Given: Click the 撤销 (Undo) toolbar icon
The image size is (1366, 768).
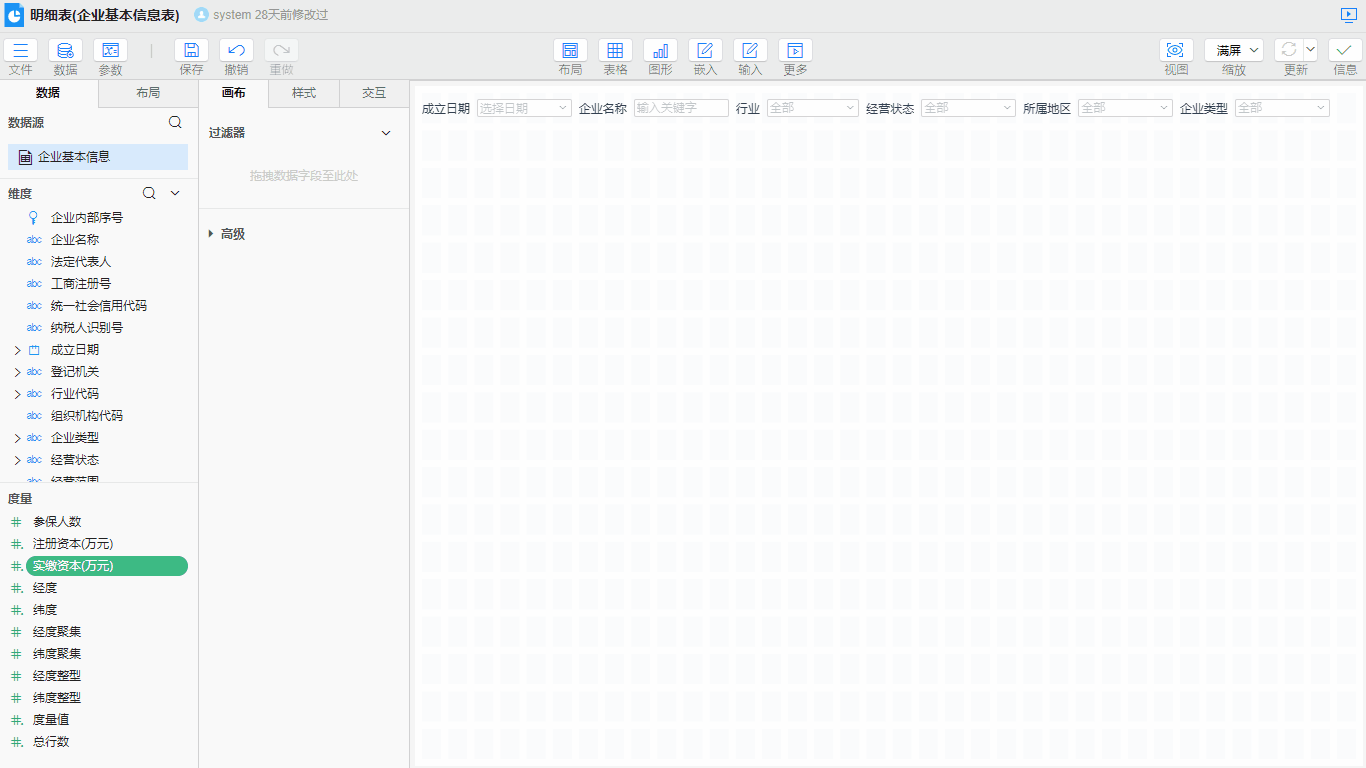Looking at the screenshot, I should tap(236, 51).
